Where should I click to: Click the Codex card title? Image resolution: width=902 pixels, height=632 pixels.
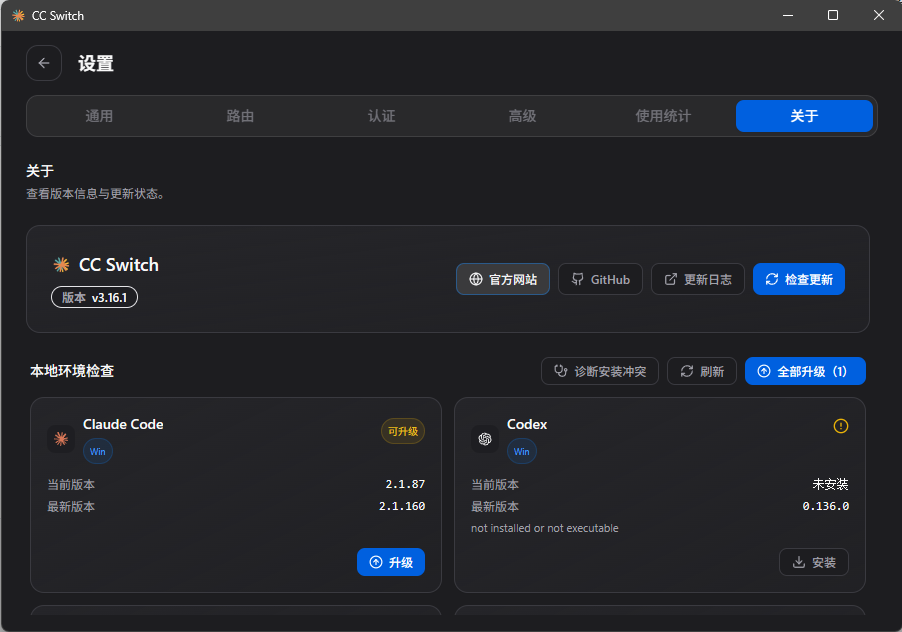[527, 424]
